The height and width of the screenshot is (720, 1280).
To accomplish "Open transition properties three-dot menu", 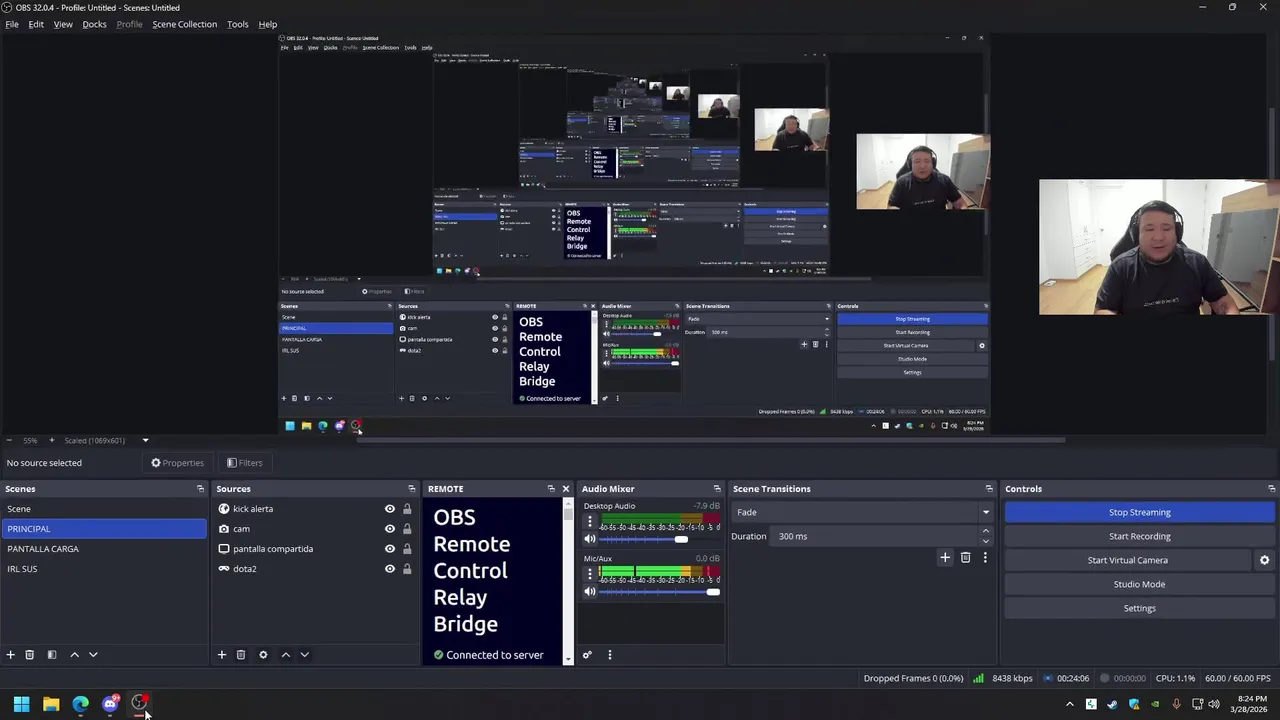I will [x=985, y=557].
